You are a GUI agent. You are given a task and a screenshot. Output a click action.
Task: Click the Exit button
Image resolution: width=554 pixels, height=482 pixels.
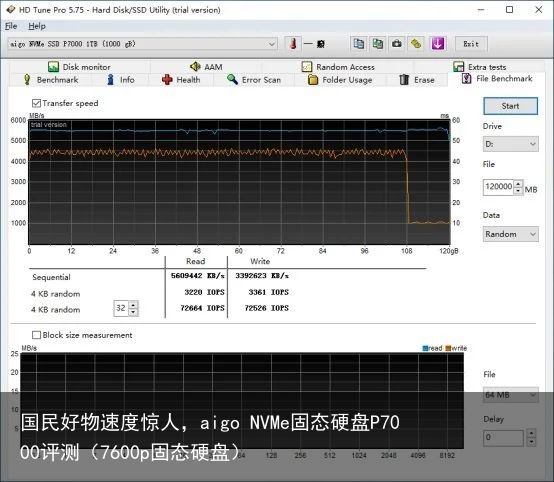pyautogui.click(x=471, y=44)
